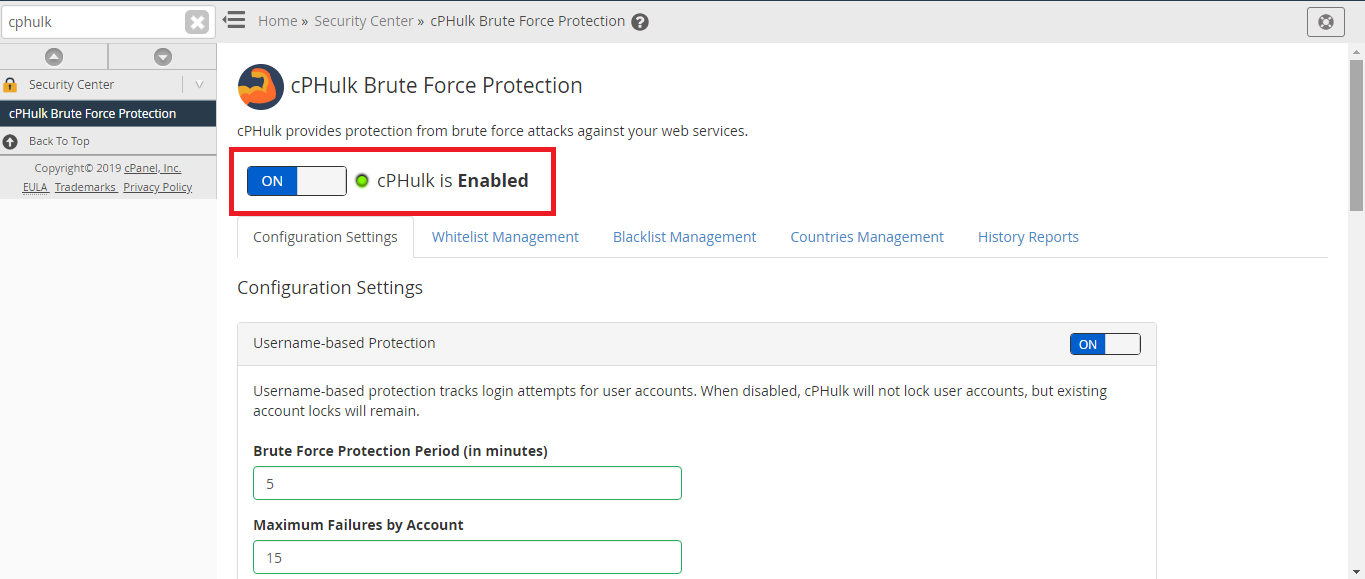The height and width of the screenshot is (579, 1365).
Task: Click the sidebar scroll-down arrow
Action: coord(162,57)
